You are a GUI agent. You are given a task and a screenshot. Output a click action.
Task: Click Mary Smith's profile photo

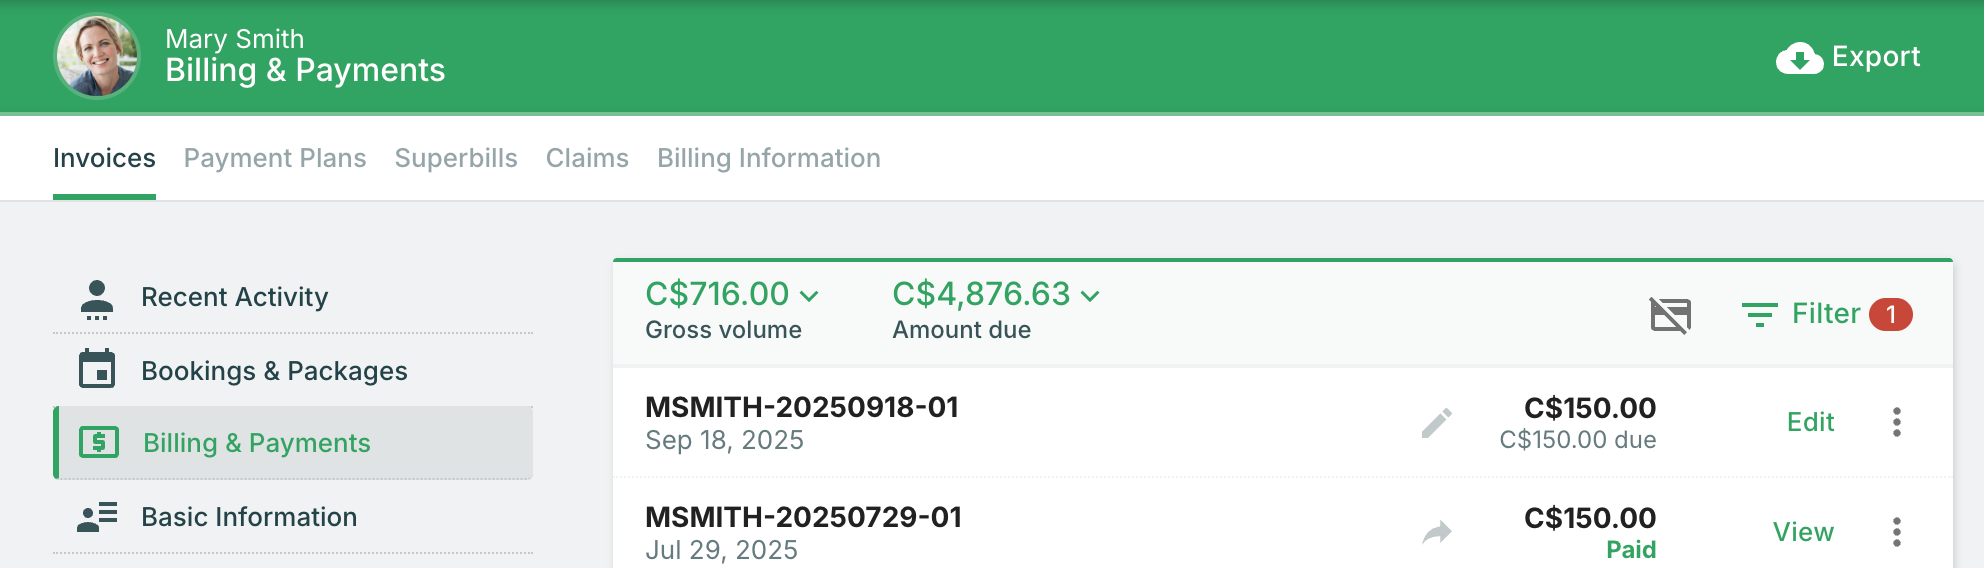[97, 56]
